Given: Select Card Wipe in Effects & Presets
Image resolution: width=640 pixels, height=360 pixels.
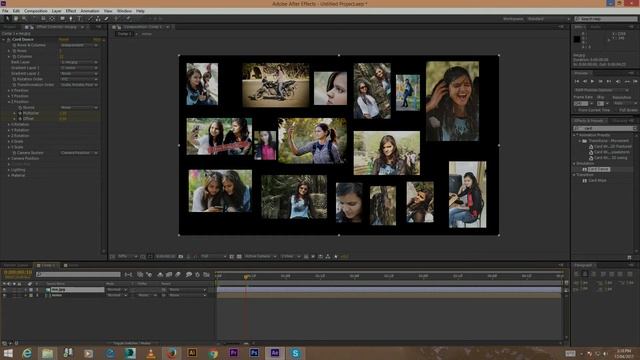Looking at the screenshot, I should point(597,180).
